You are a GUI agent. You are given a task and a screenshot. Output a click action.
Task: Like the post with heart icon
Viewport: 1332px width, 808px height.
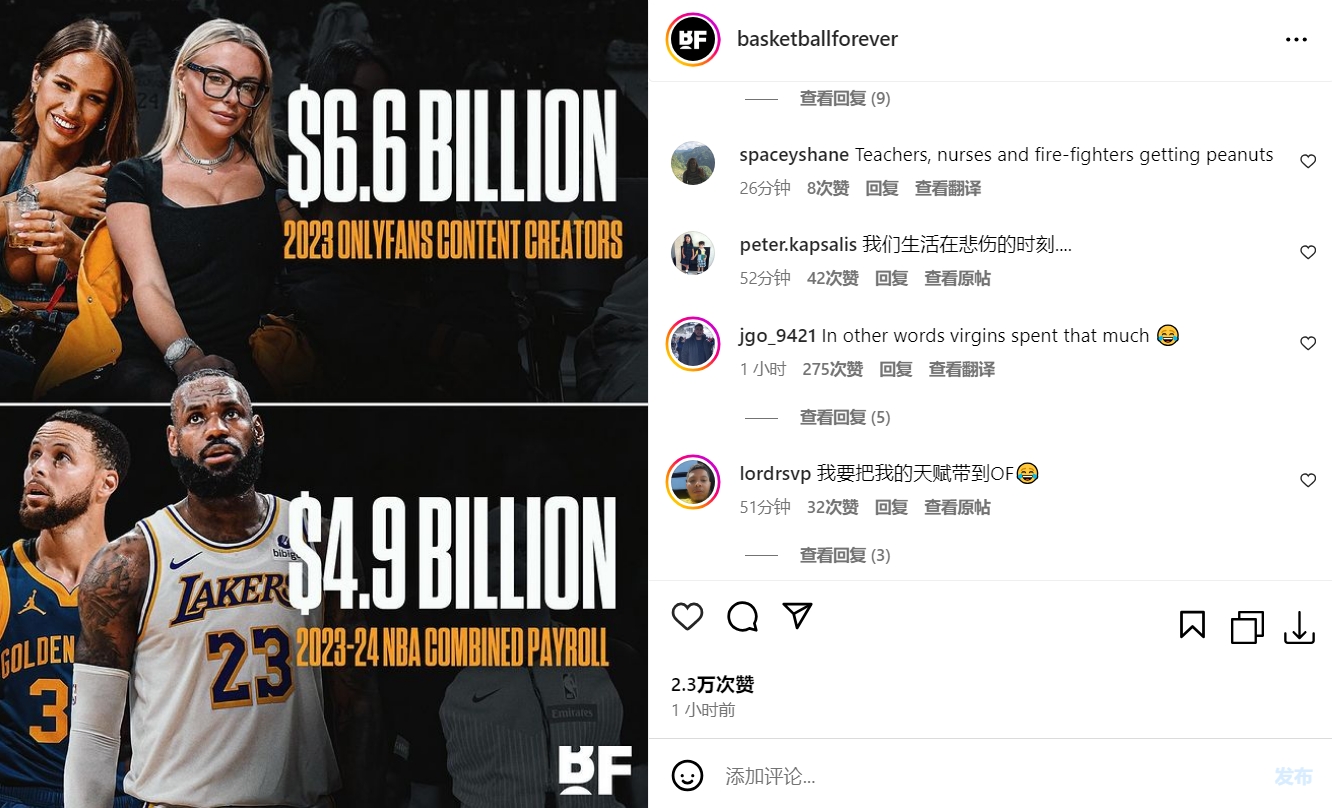687,617
